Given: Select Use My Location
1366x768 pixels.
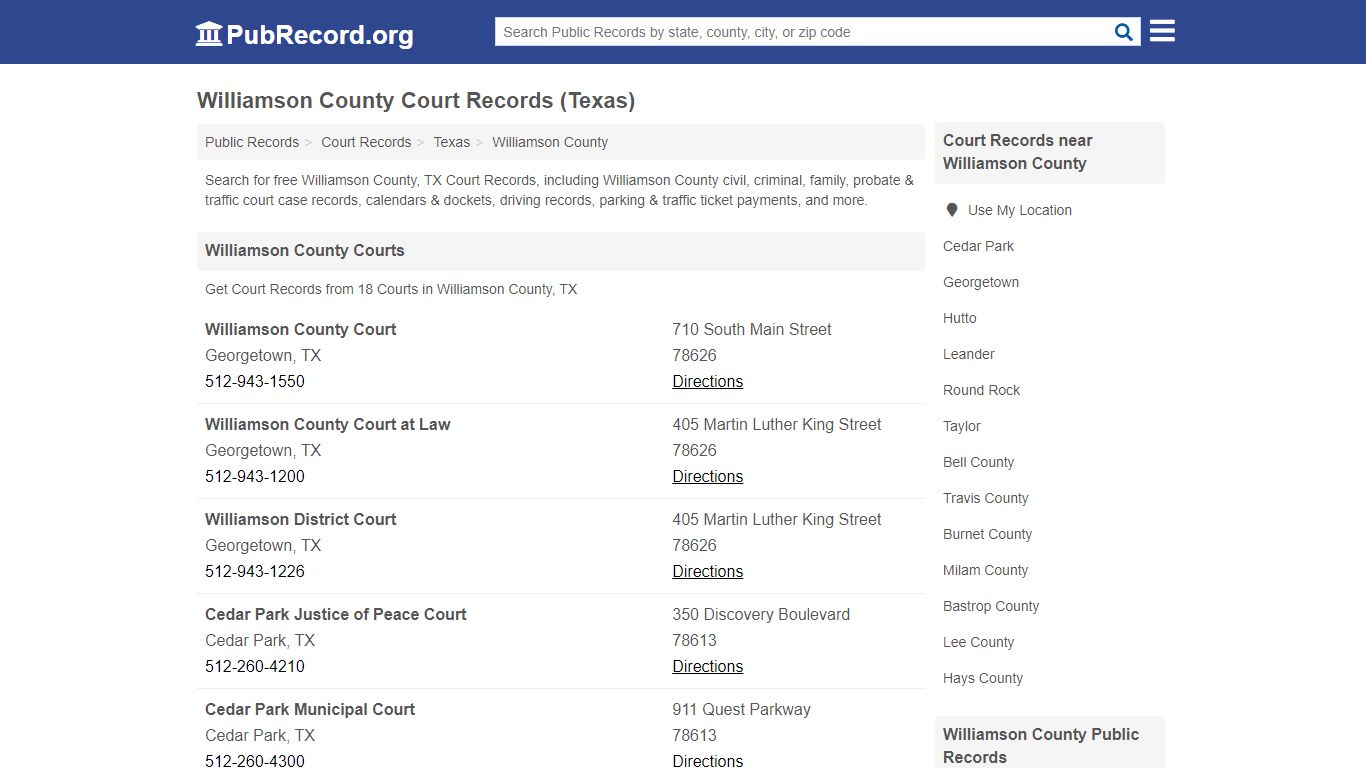Looking at the screenshot, I should point(1020,210).
